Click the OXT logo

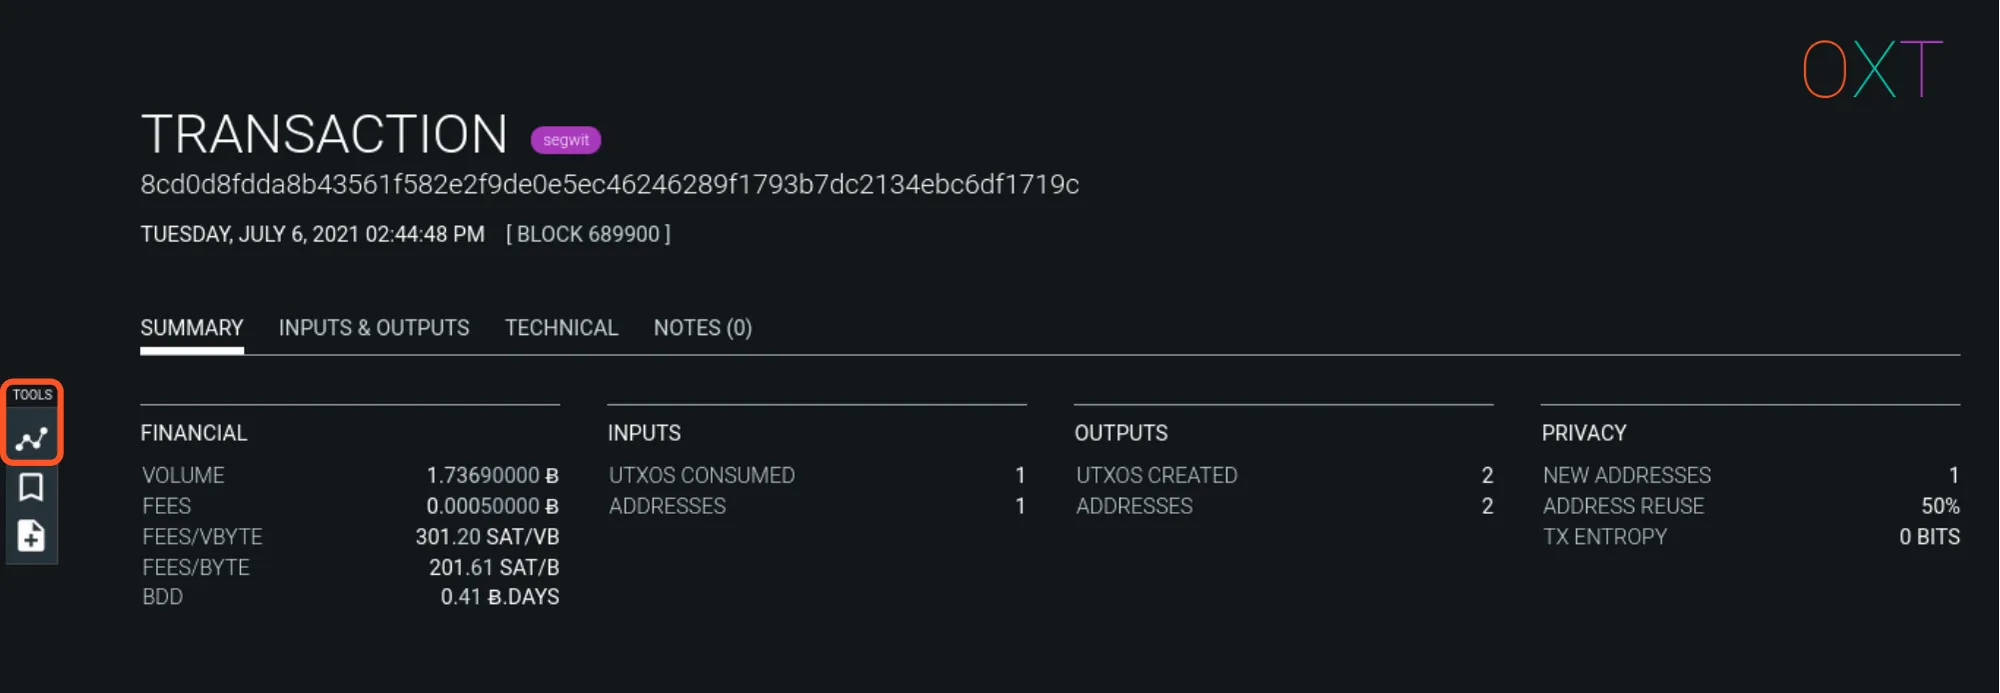click(1872, 69)
